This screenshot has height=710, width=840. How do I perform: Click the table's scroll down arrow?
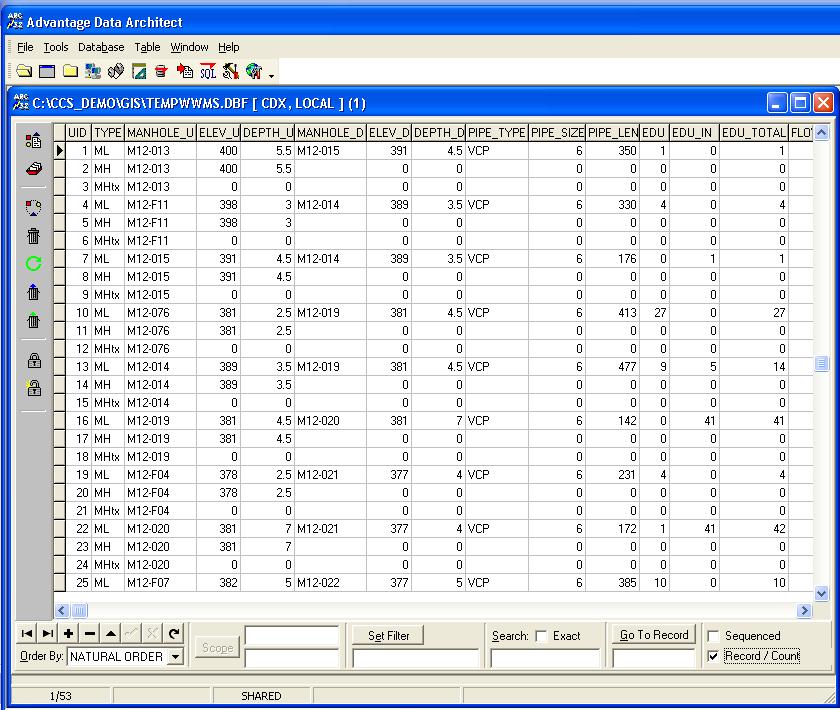click(x=821, y=593)
